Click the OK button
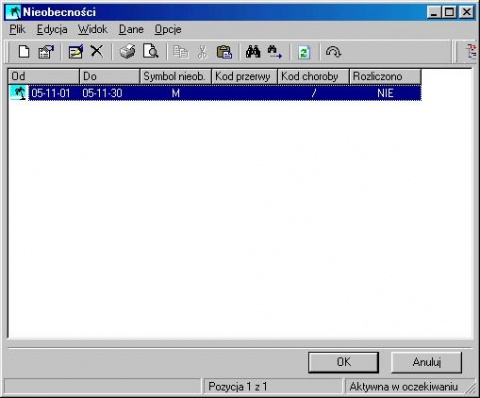The width and height of the screenshot is (480, 398). 343,362
